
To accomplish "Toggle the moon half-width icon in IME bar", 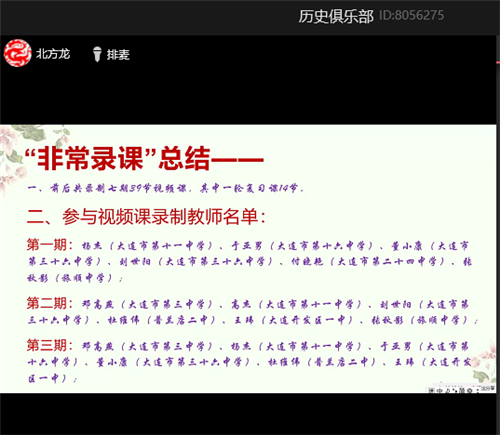I will [448, 390].
